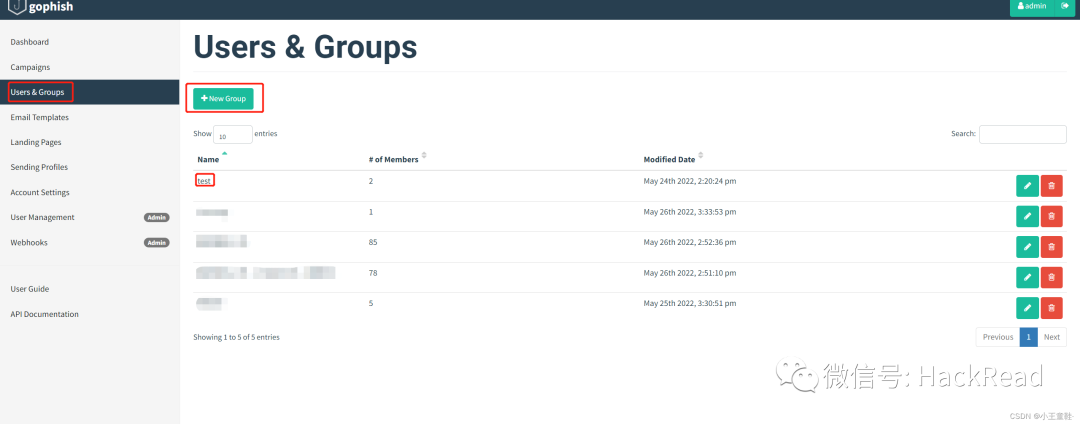
Task: Go to Next page of results
Action: (1051, 337)
